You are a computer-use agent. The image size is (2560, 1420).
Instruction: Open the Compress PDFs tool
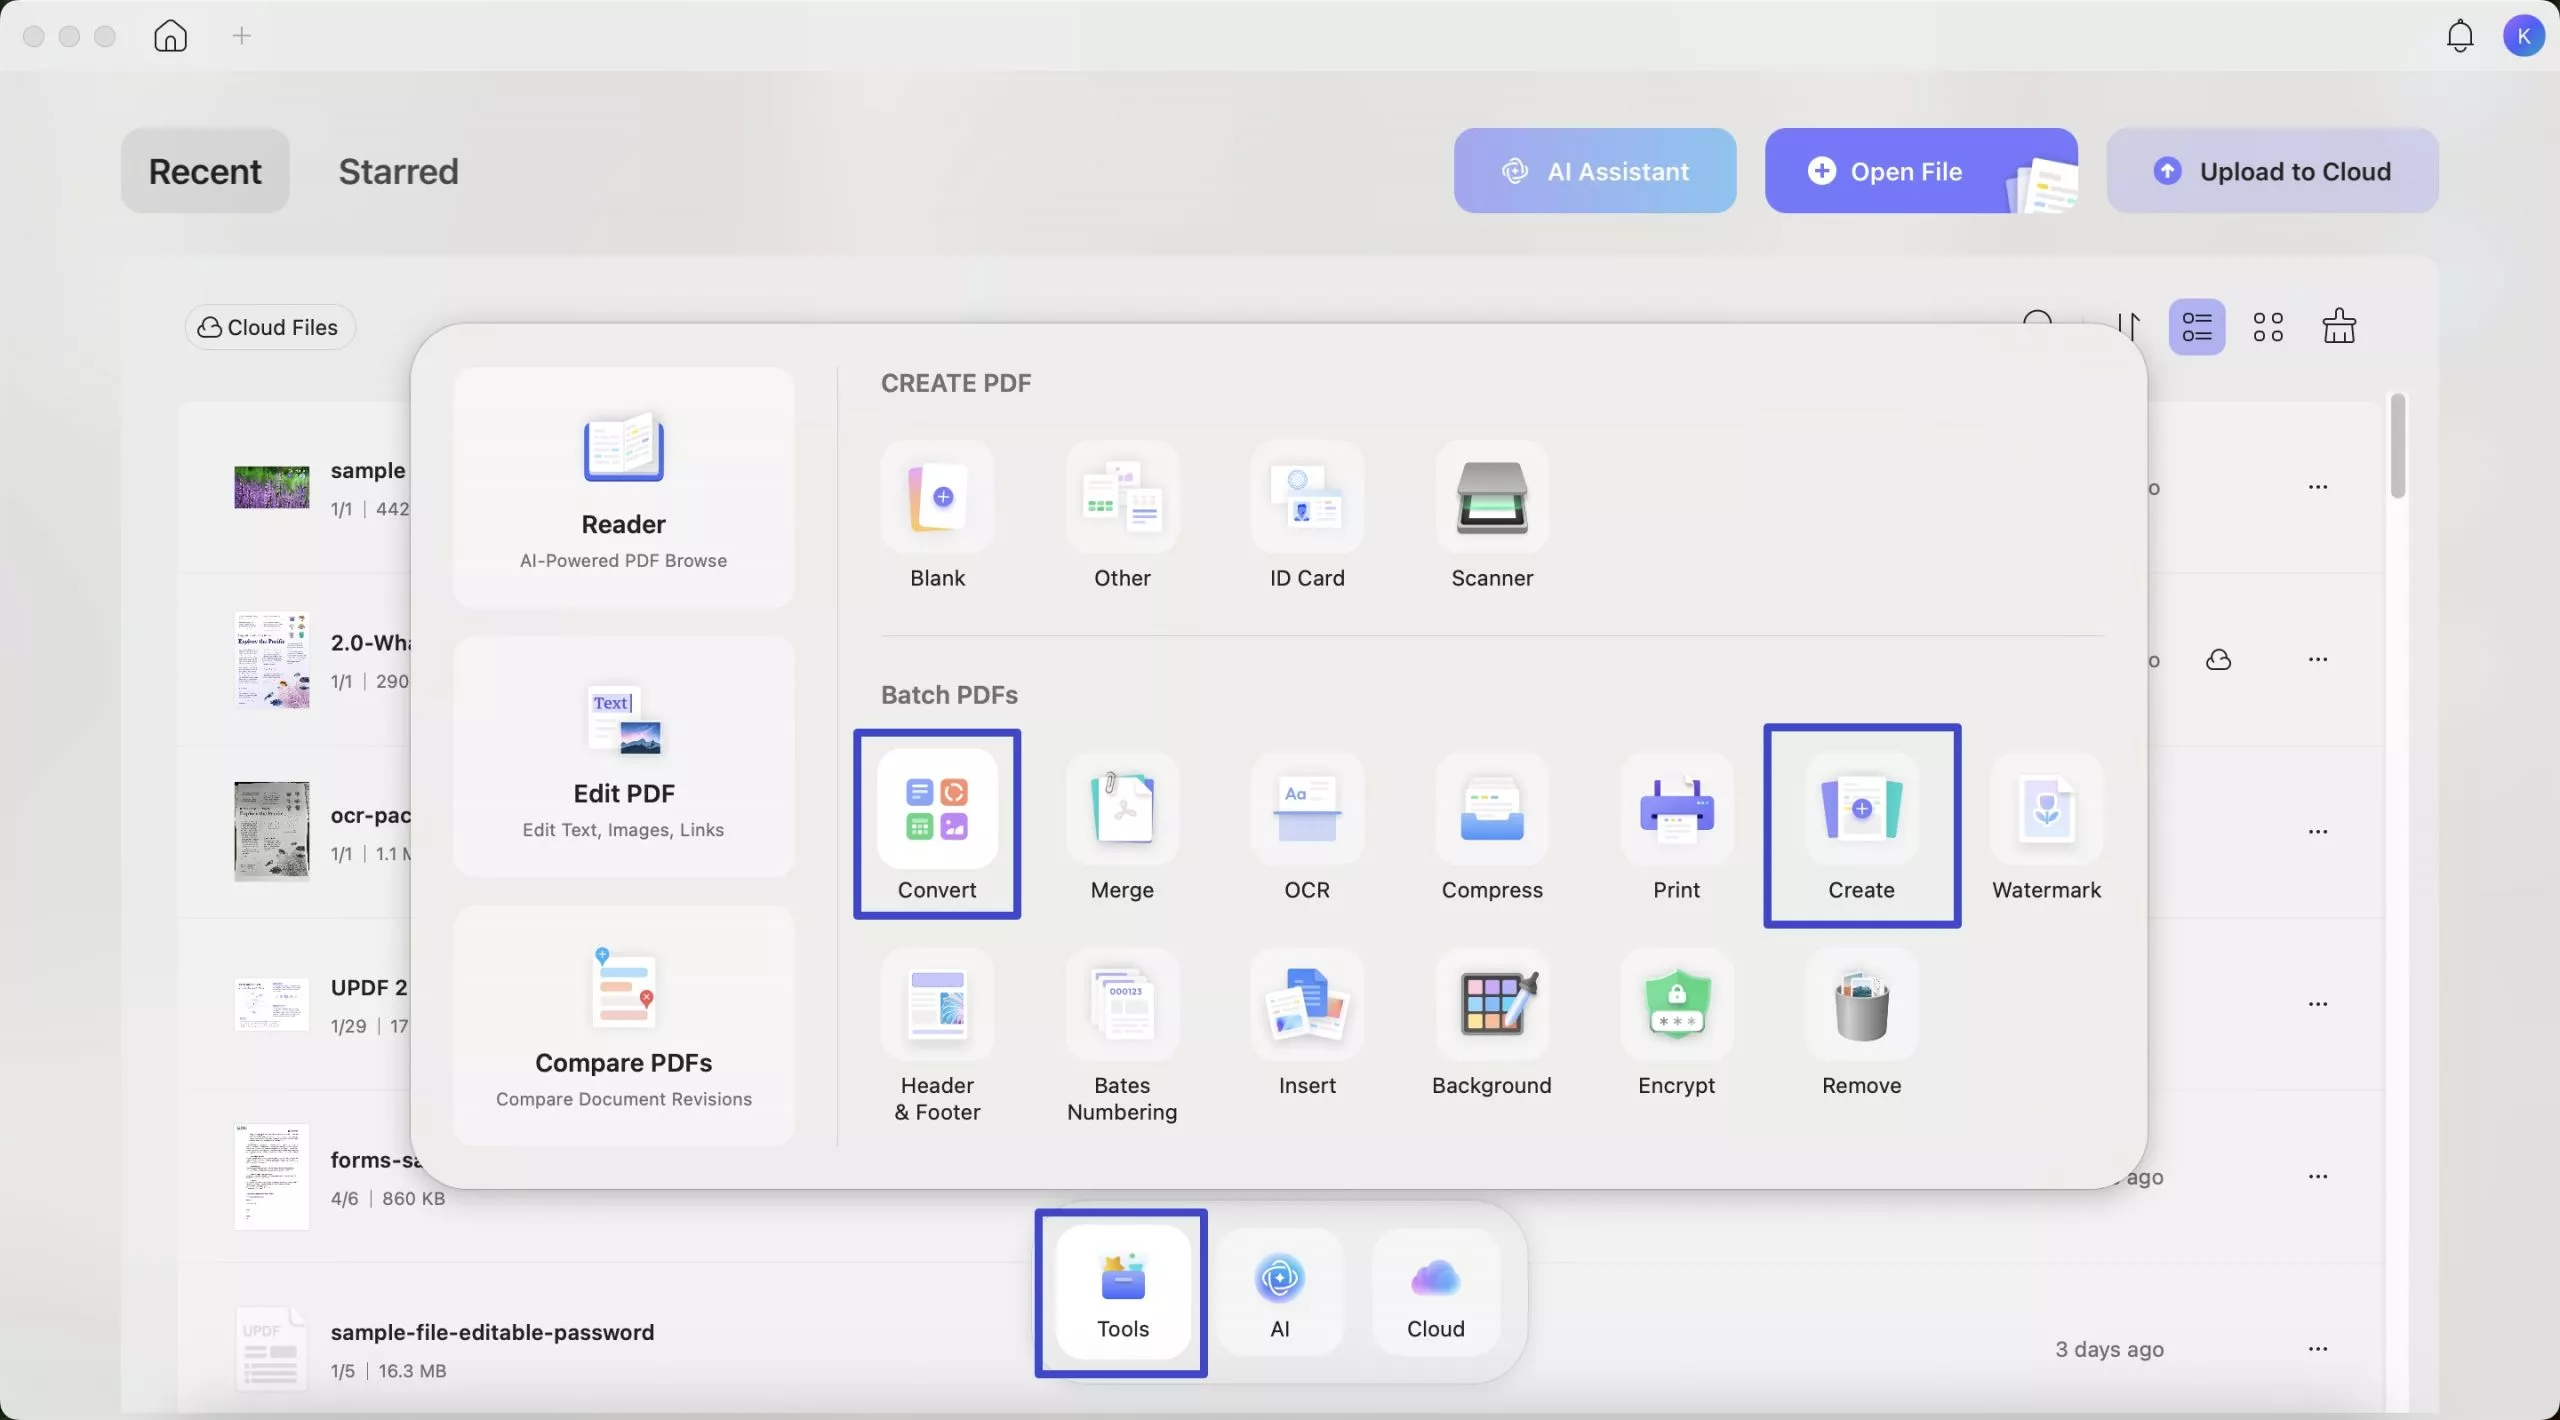(1492, 810)
